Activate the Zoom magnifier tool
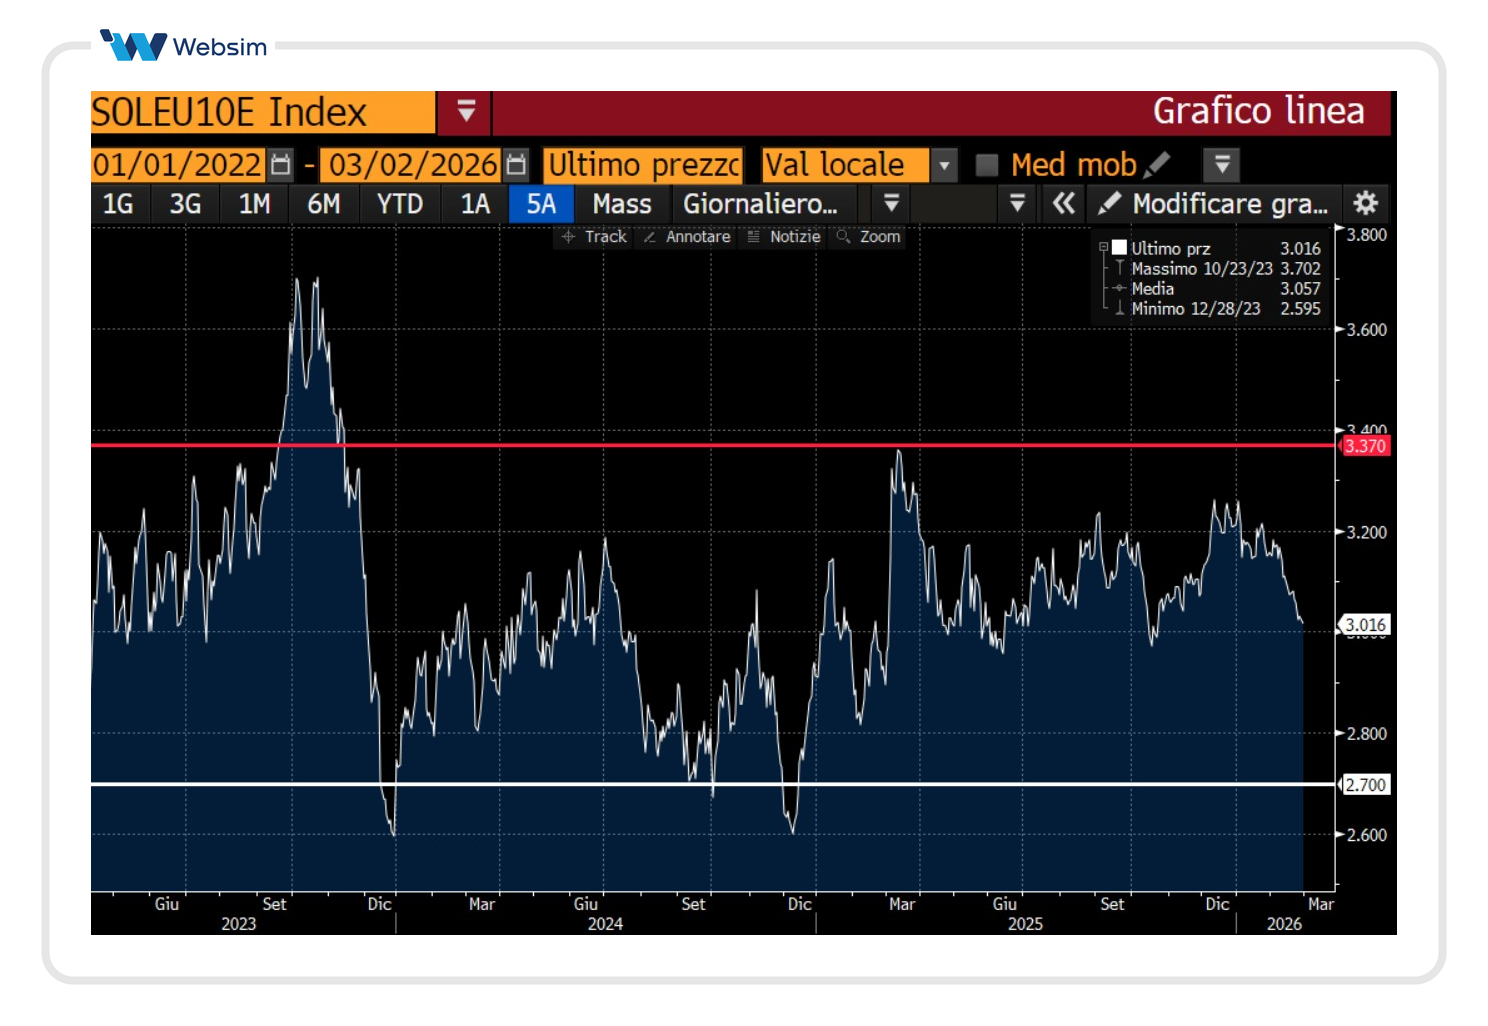 869,237
